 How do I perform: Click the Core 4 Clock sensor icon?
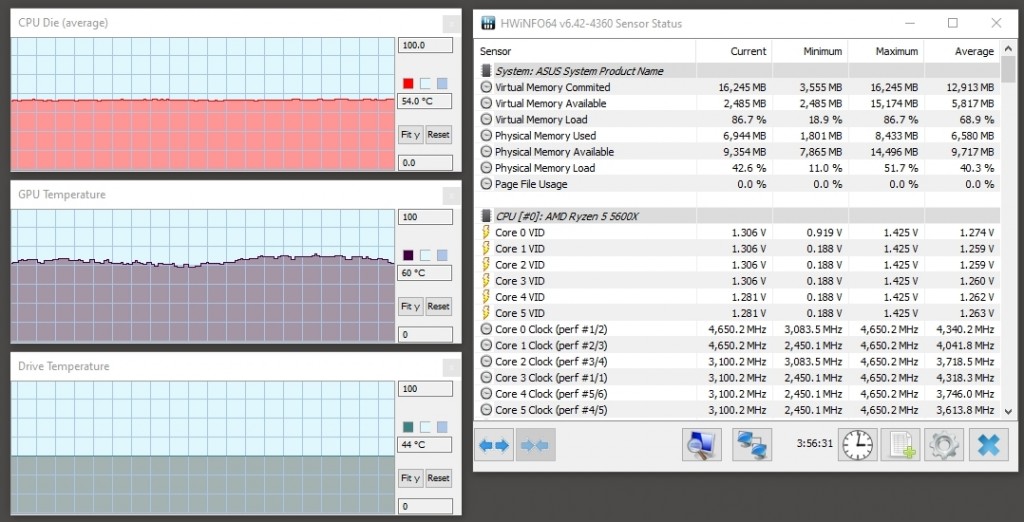pos(486,394)
